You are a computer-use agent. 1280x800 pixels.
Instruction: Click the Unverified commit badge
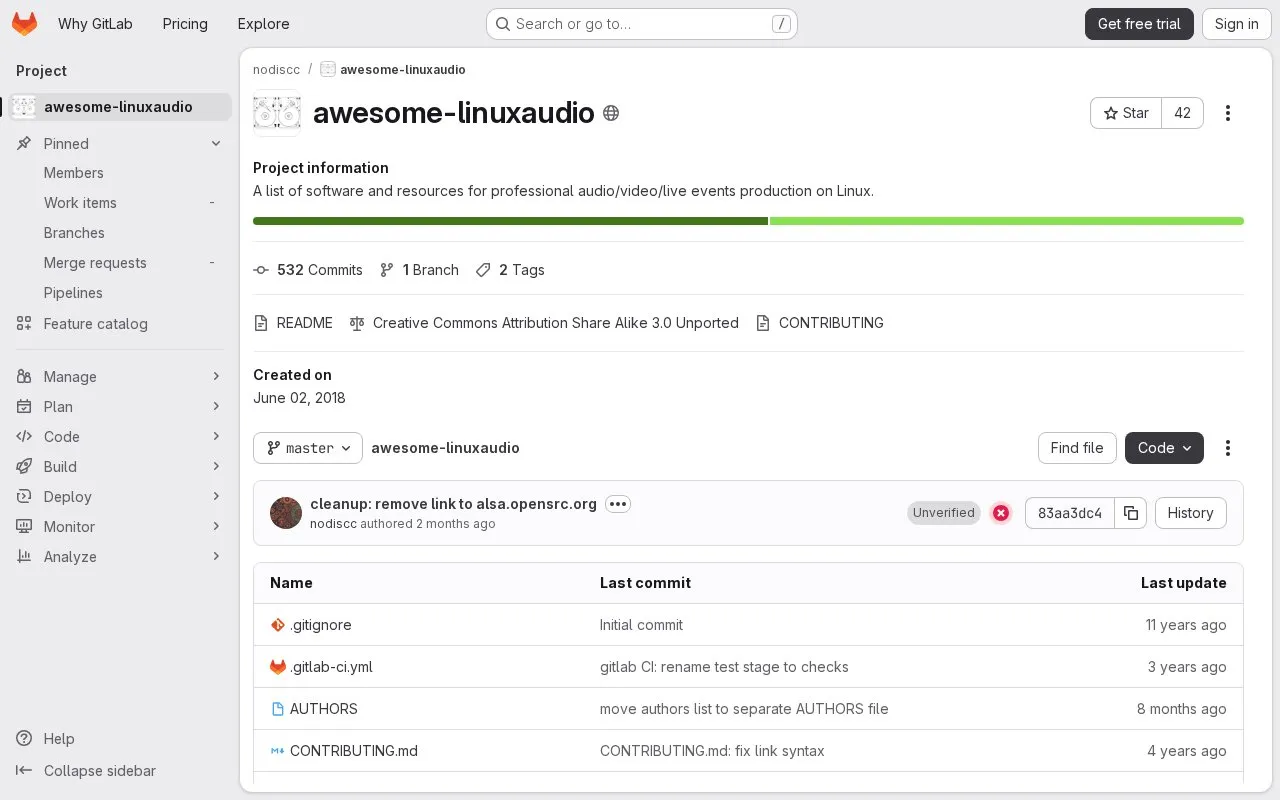click(943, 513)
